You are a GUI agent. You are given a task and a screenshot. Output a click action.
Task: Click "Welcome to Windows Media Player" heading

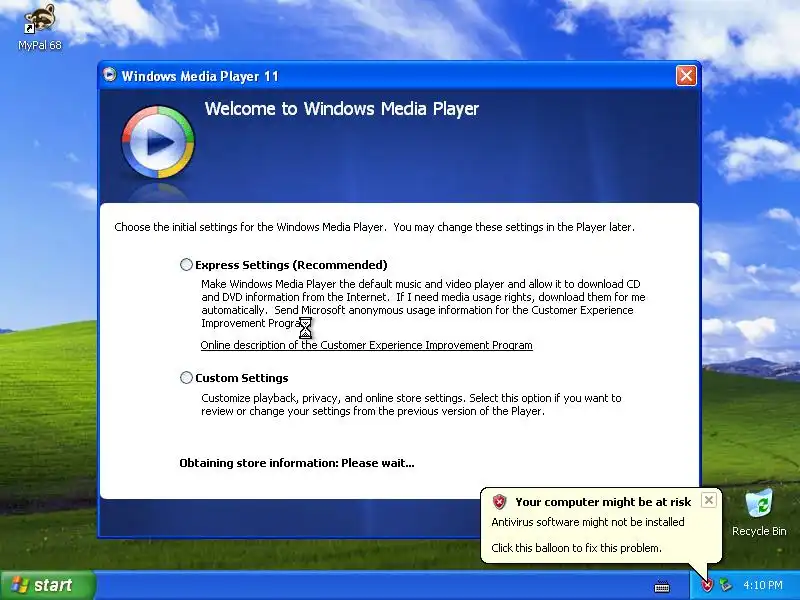click(341, 109)
